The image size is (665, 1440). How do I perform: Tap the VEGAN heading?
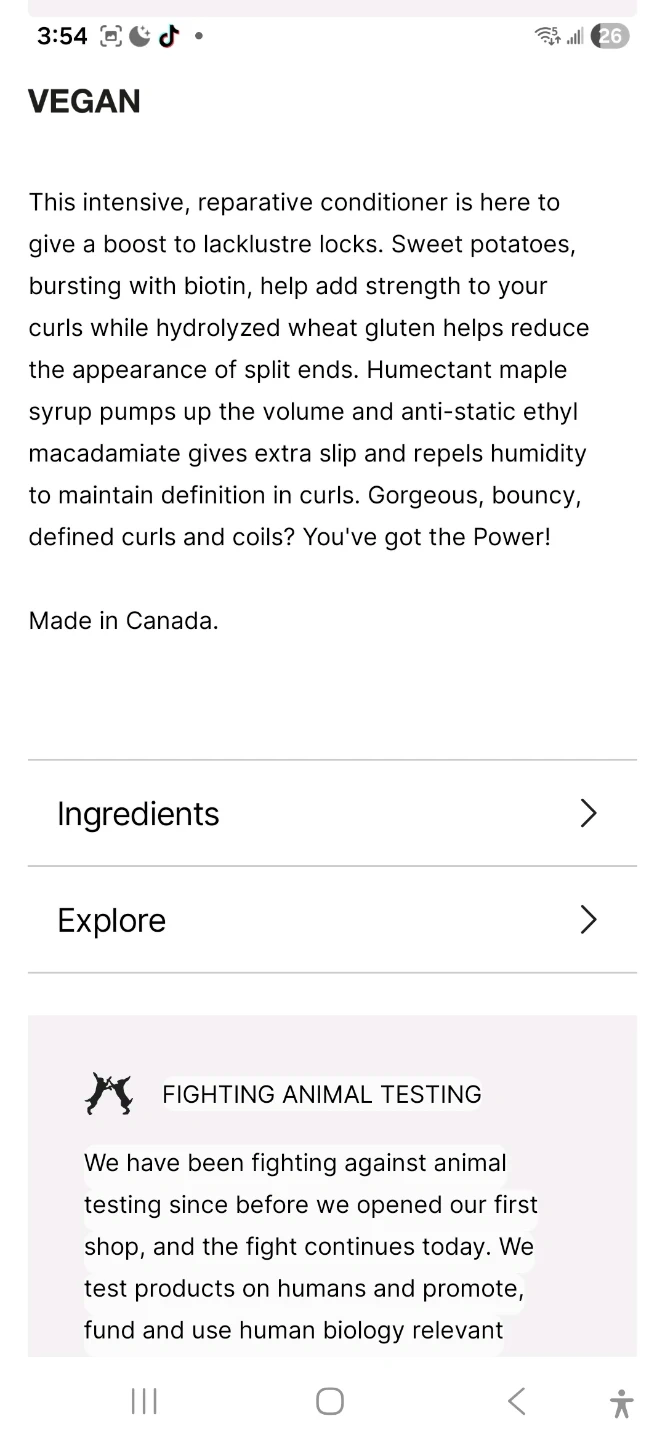(x=84, y=101)
